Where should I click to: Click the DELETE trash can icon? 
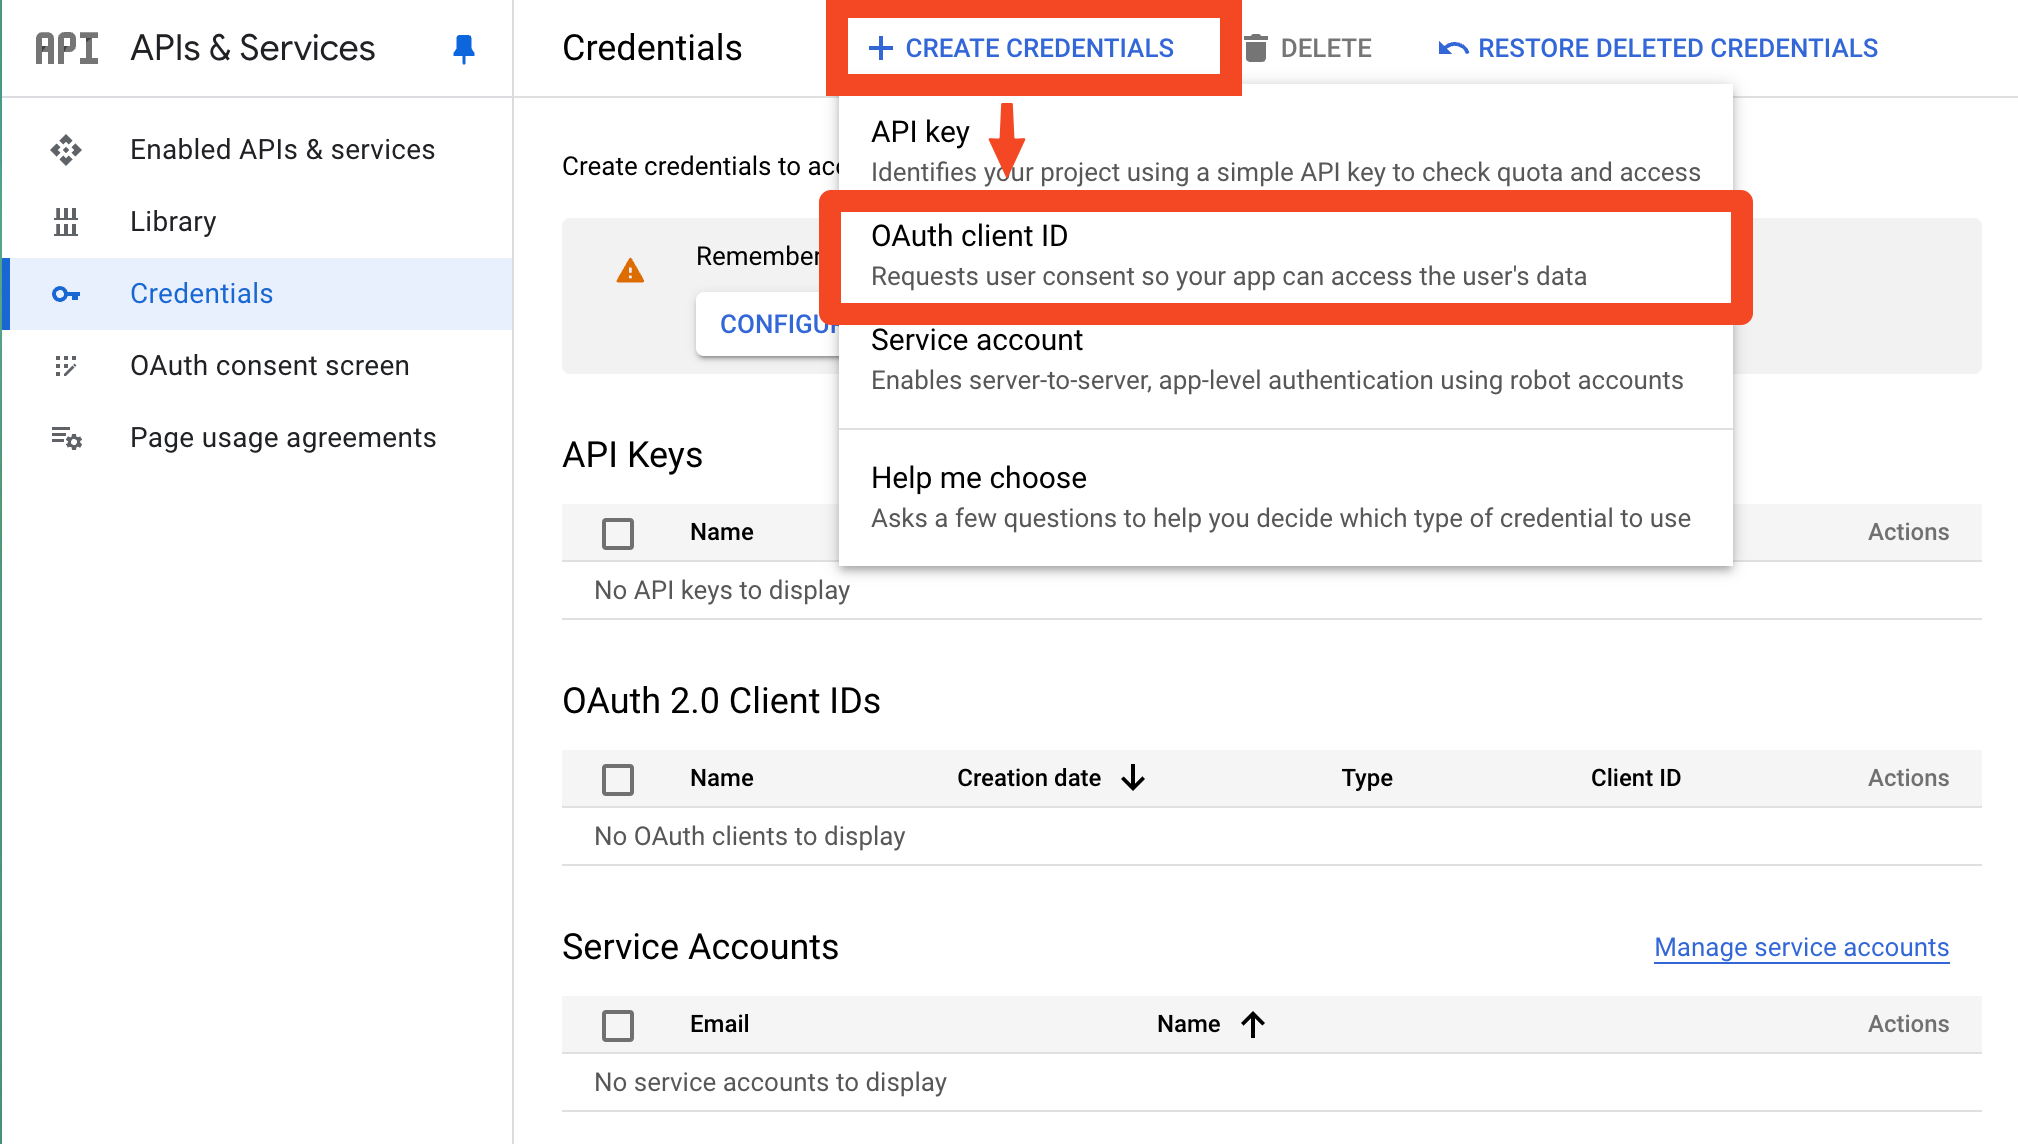tap(1258, 47)
